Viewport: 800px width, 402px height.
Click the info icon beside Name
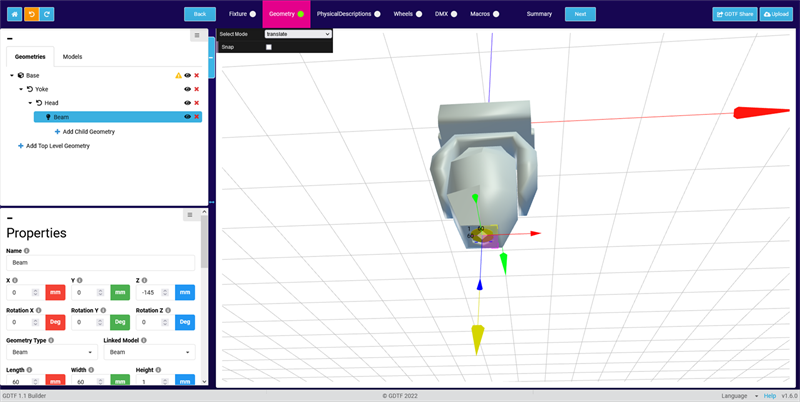[x=26, y=251]
